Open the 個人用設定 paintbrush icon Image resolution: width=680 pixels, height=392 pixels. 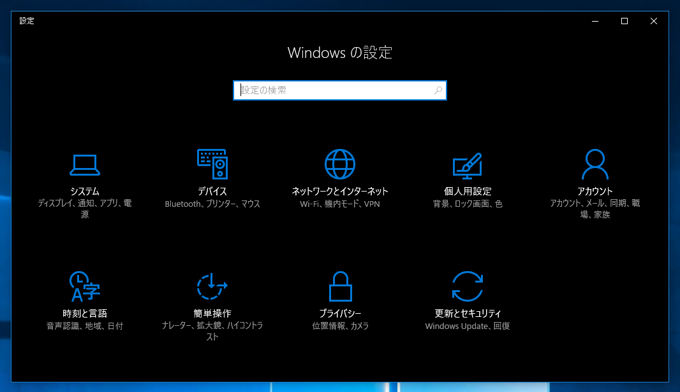coord(468,166)
